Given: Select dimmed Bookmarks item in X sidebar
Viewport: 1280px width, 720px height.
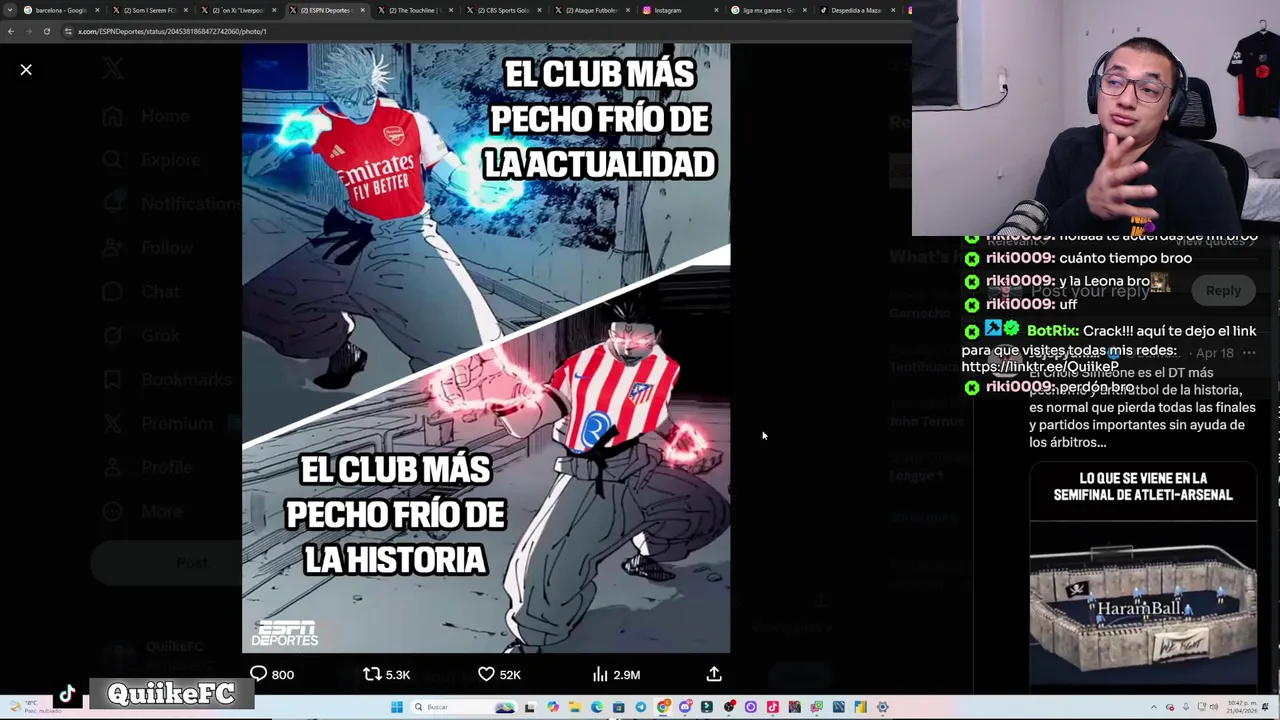Looking at the screenshot, I should pos(167,380).
